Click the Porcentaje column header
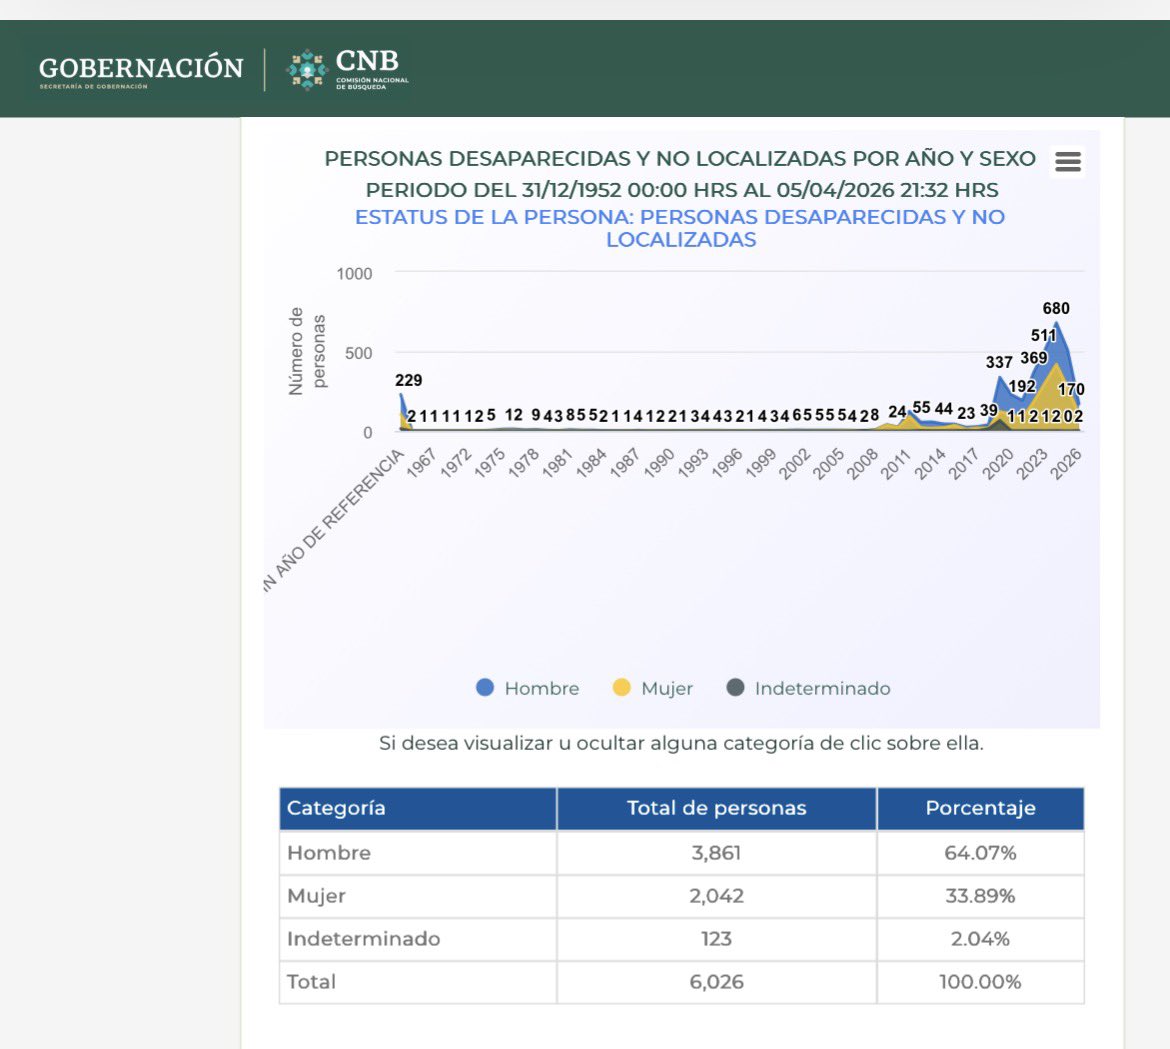The width and height of the screenshot is (1170, 1049). (979, 808)
